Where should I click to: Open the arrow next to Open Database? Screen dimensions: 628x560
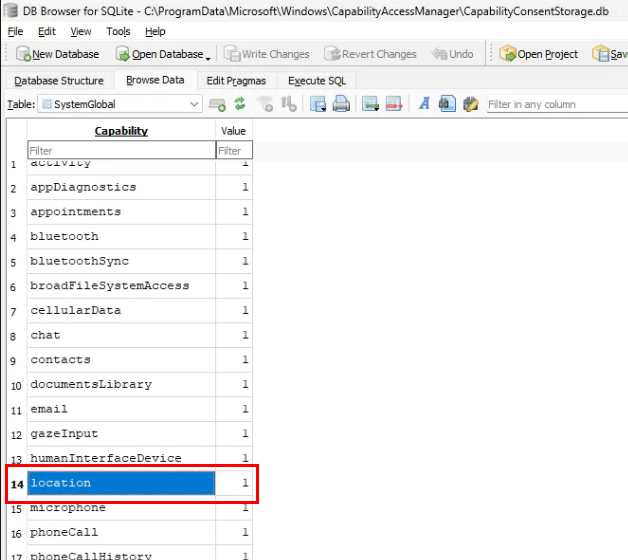(x=207, y=55)
